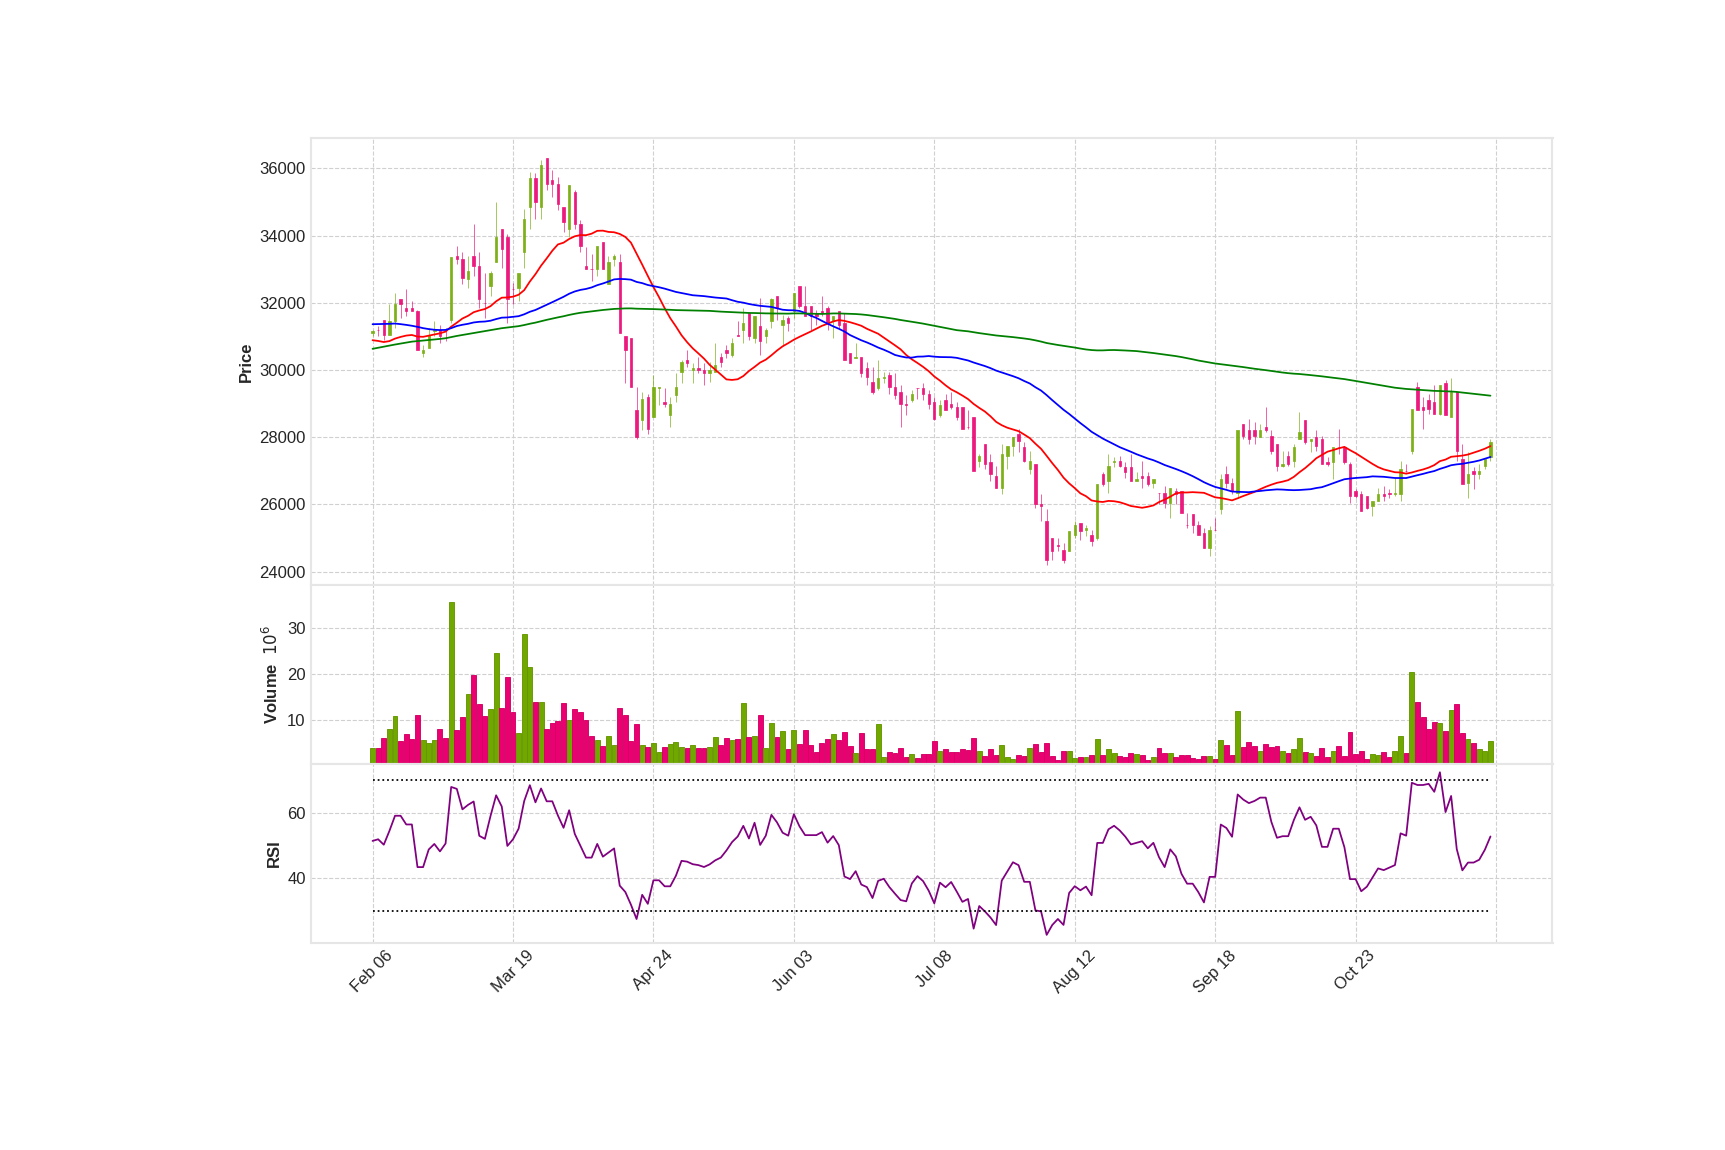Click the 34000 price tick label
Image resolution: width=1725 pixels, height=1150 pixels.
(x=282, y=237)
